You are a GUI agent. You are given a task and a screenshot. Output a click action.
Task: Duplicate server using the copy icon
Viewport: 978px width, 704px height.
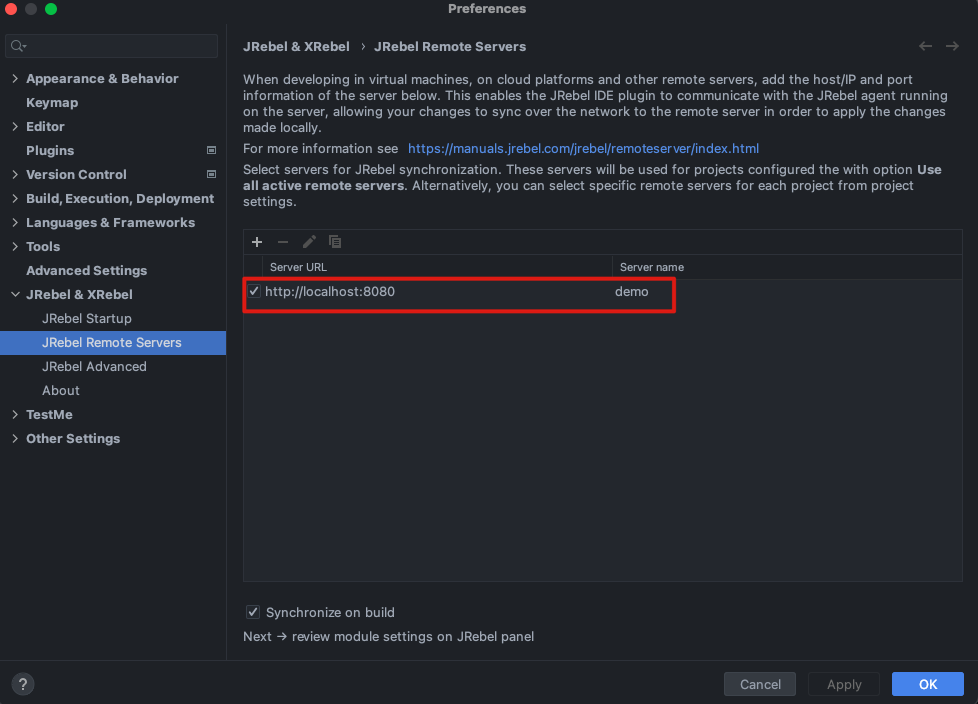[335, 242]
